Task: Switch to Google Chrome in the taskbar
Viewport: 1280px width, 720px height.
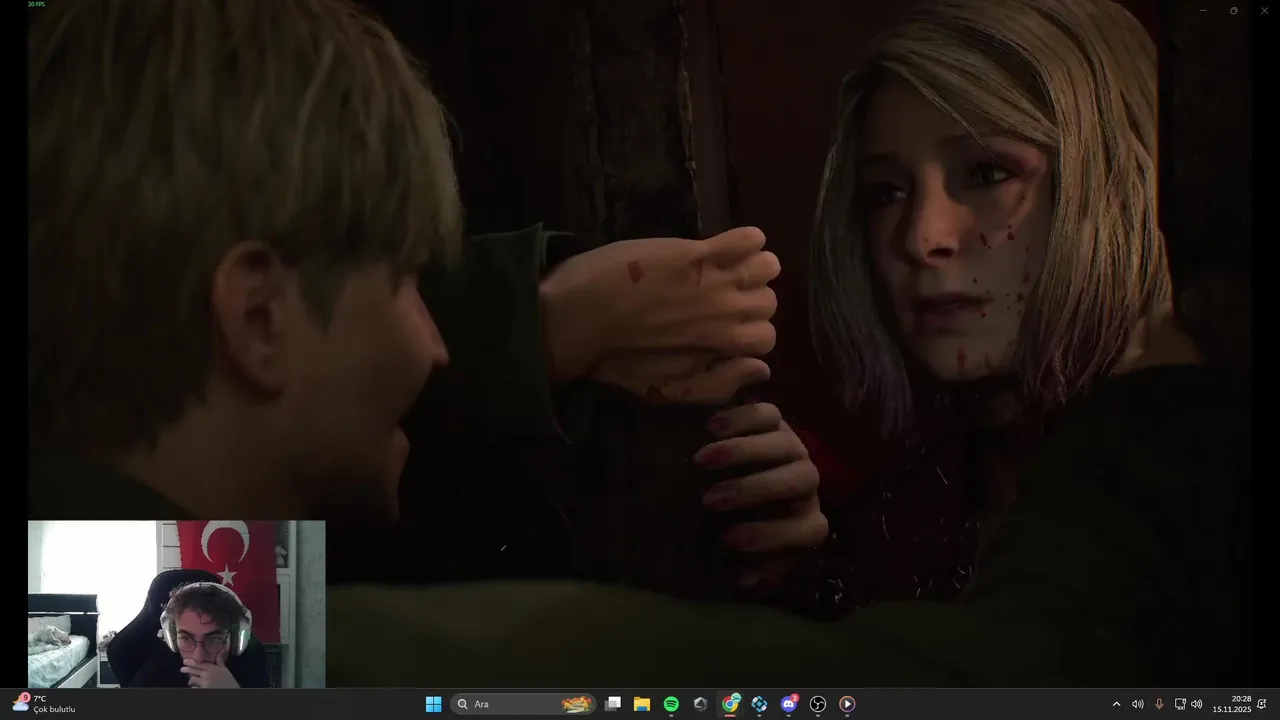Action: (x=730, y=704)
